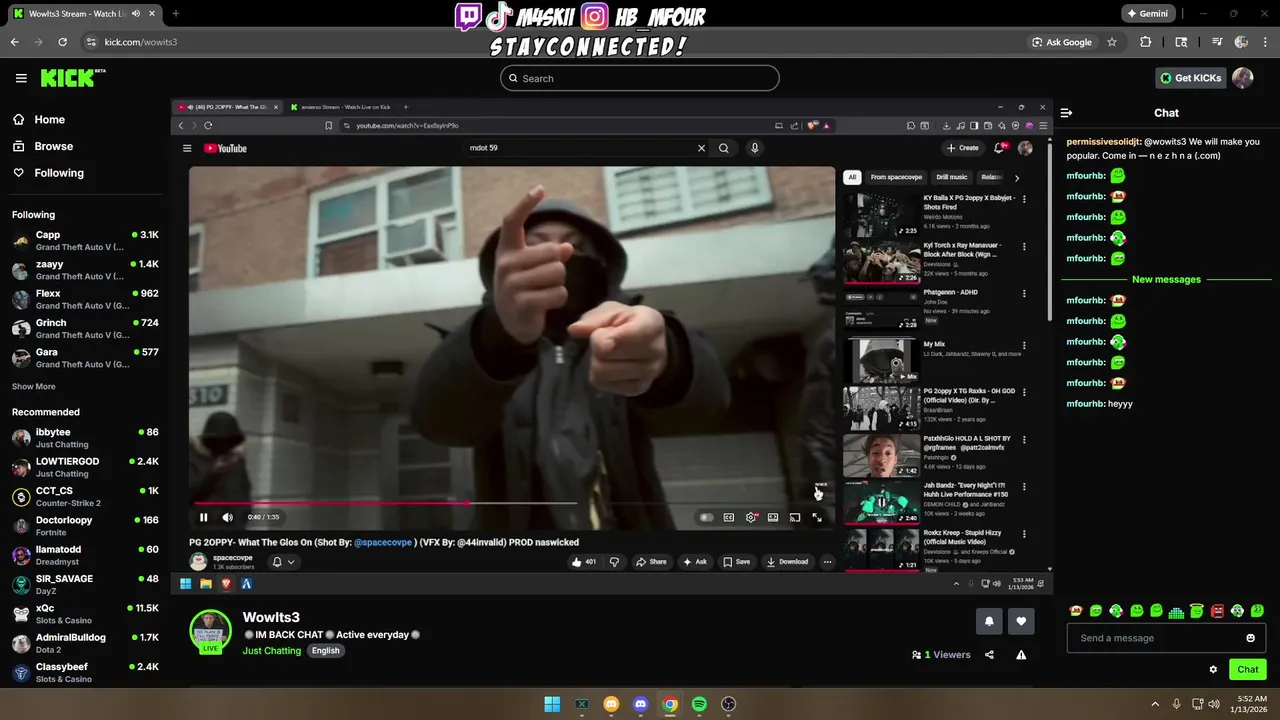This screenshot has height=720, width=1280.
Task: Enter YouTube fullscreen mode
Action: [x=817, y=517]
